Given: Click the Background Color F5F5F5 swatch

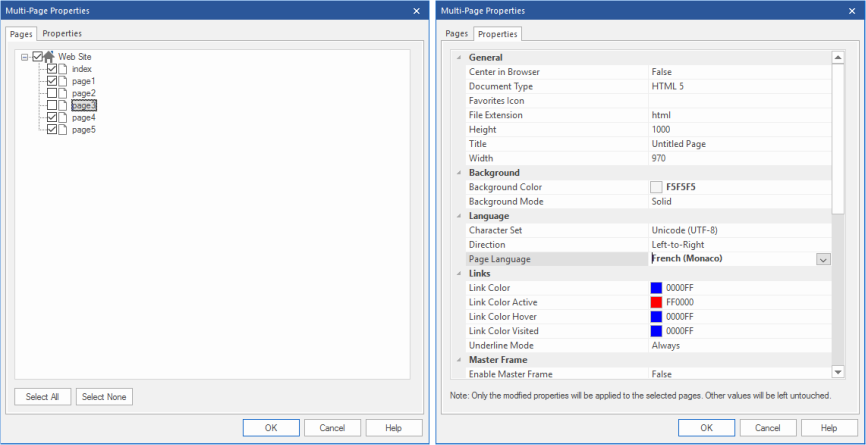Looking at the screenshot, I should 656,187.
